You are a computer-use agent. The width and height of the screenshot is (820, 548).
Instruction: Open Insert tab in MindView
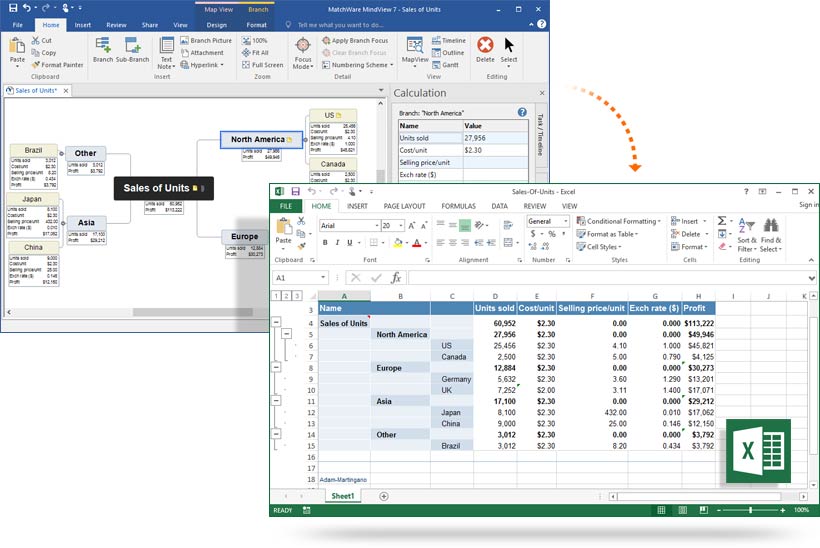click(82, 25)
